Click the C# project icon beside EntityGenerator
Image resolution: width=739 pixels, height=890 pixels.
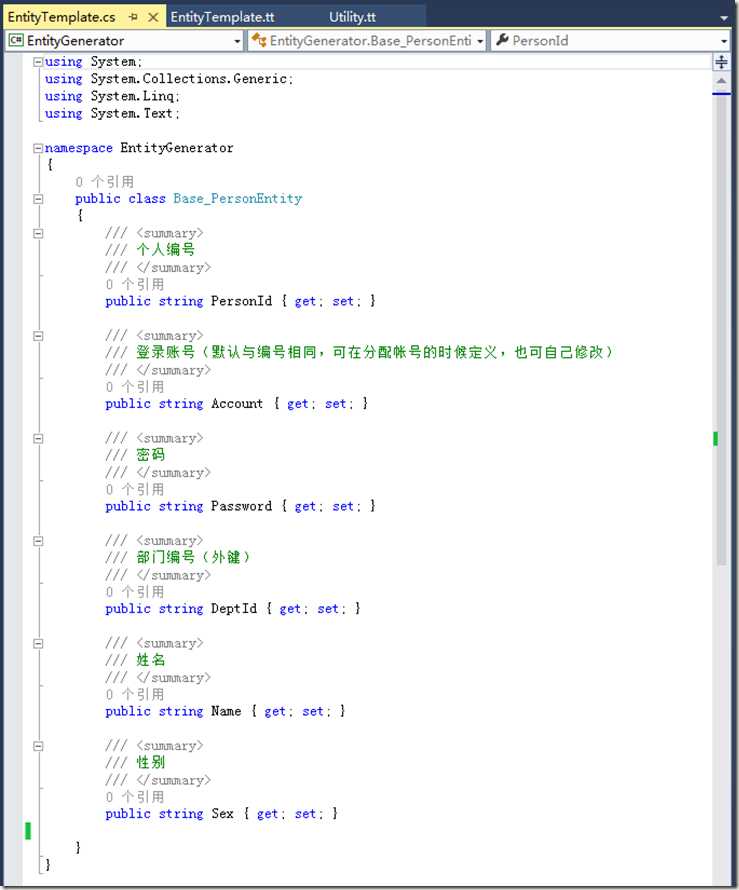point(16,40)
